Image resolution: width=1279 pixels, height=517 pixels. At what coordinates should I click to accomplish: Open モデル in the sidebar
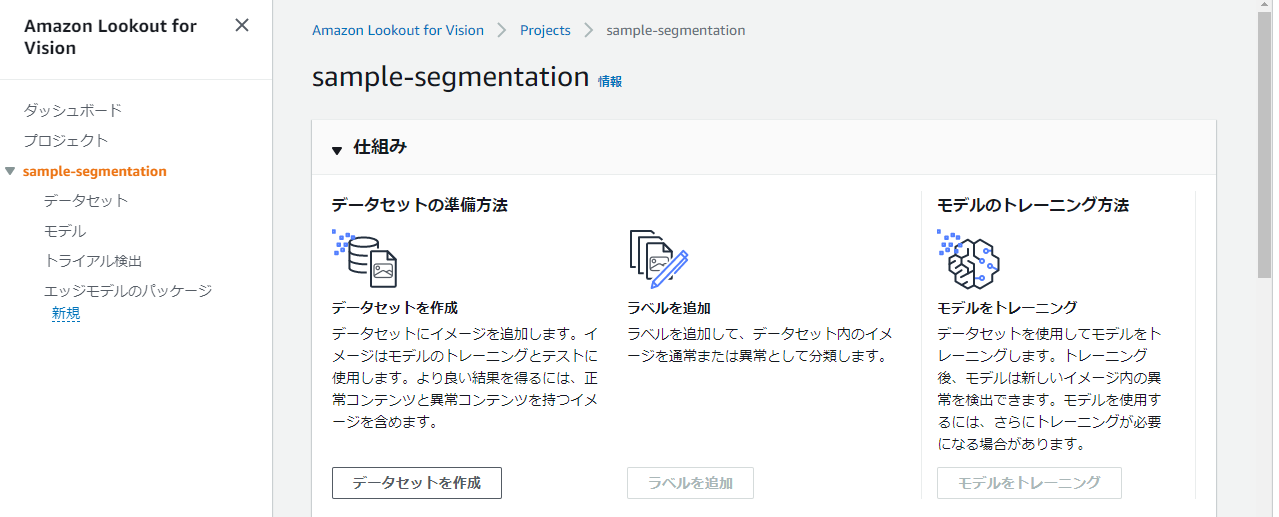click(65, 231)
